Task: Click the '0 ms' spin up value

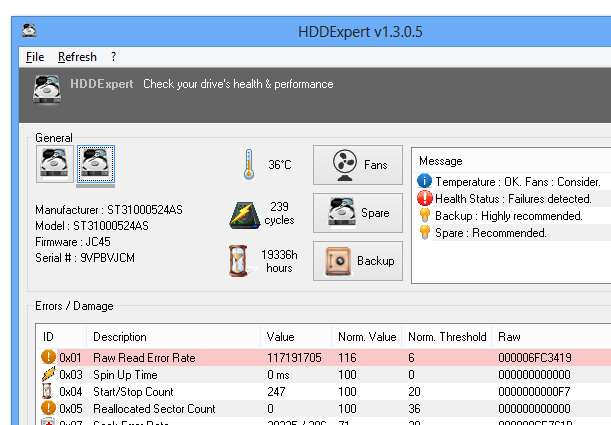Action: (278, 375)
